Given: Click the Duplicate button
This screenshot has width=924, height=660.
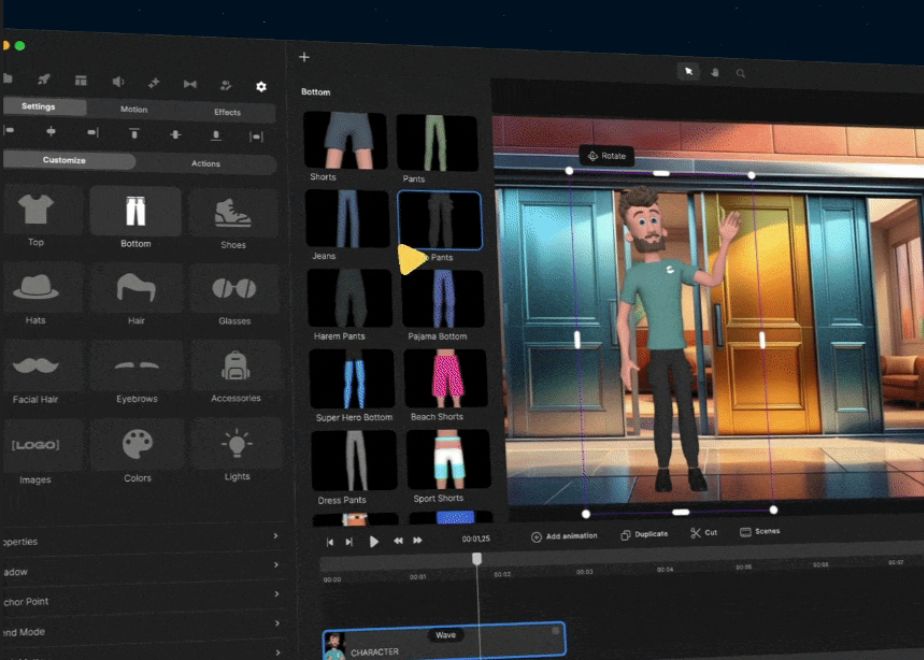Looking at the screenshot, I should point(644,534).
